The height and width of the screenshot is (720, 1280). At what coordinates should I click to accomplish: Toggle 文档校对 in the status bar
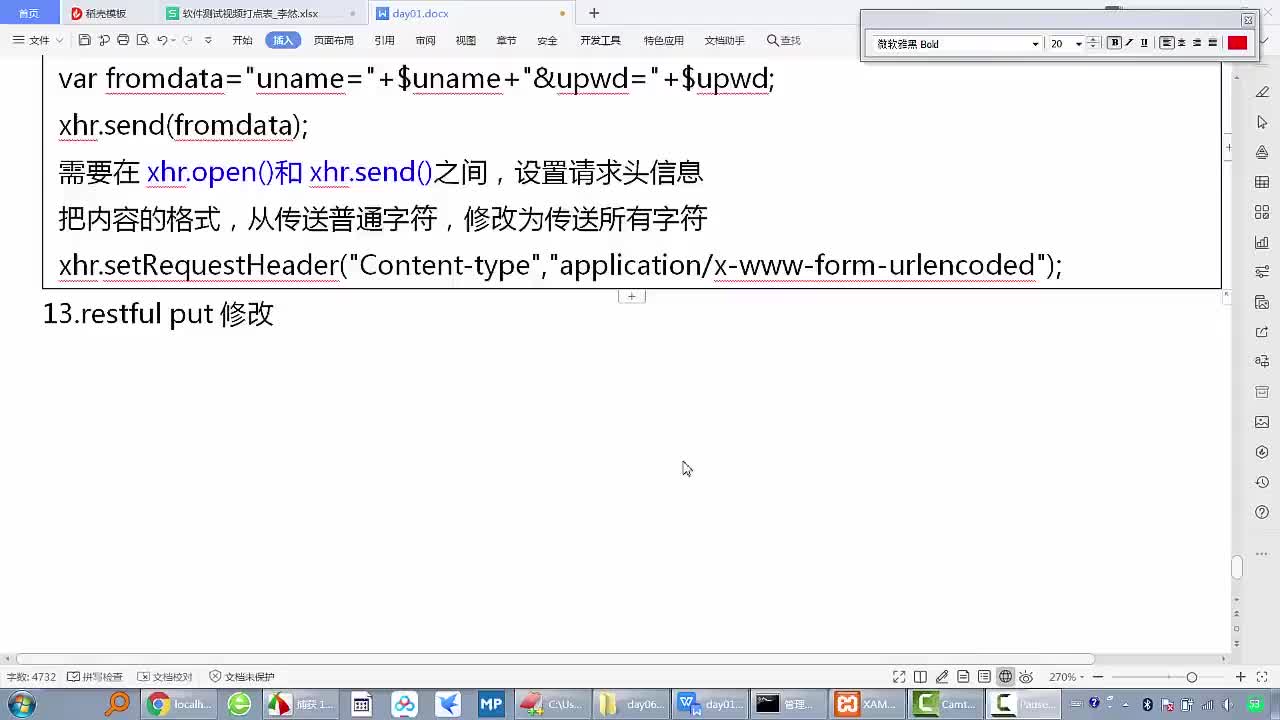[164, 677]
